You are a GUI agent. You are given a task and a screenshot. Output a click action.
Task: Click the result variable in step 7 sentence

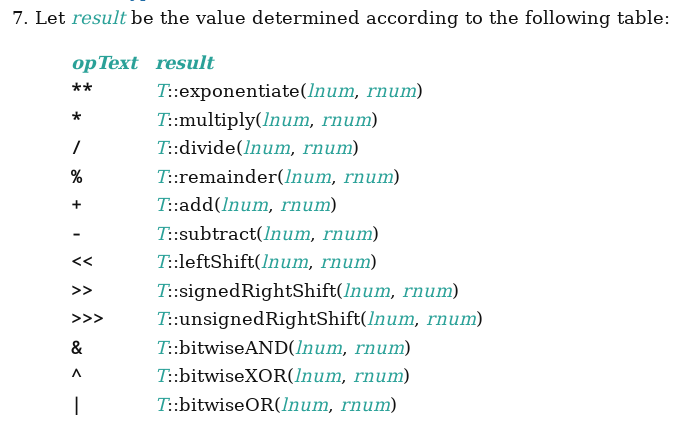tap(98, 19)
